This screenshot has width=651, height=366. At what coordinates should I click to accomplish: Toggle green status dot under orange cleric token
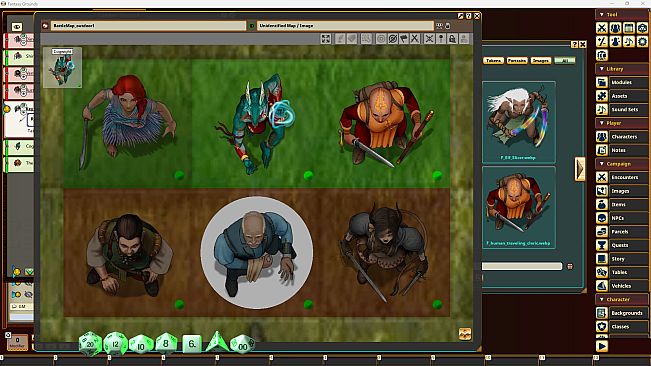[437, 175]
